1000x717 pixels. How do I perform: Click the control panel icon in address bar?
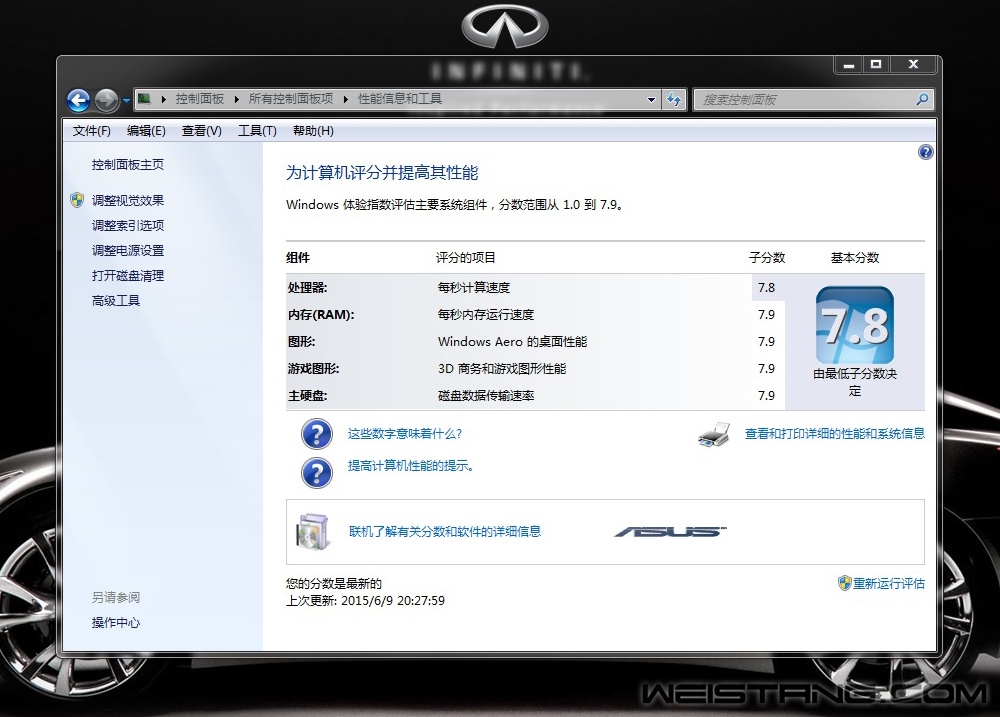[x=145, y=99]
